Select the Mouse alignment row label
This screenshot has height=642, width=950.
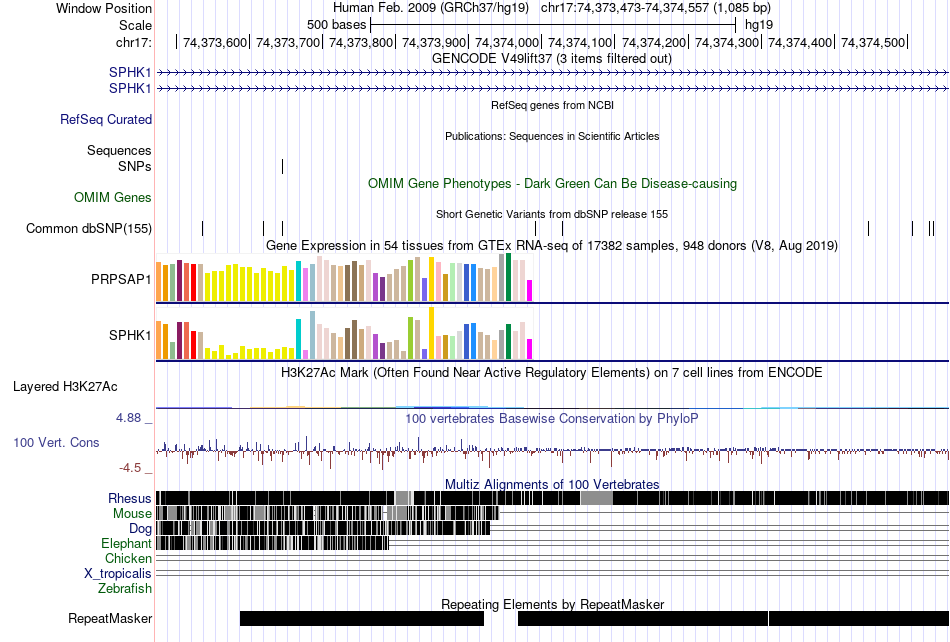point(131,514)
